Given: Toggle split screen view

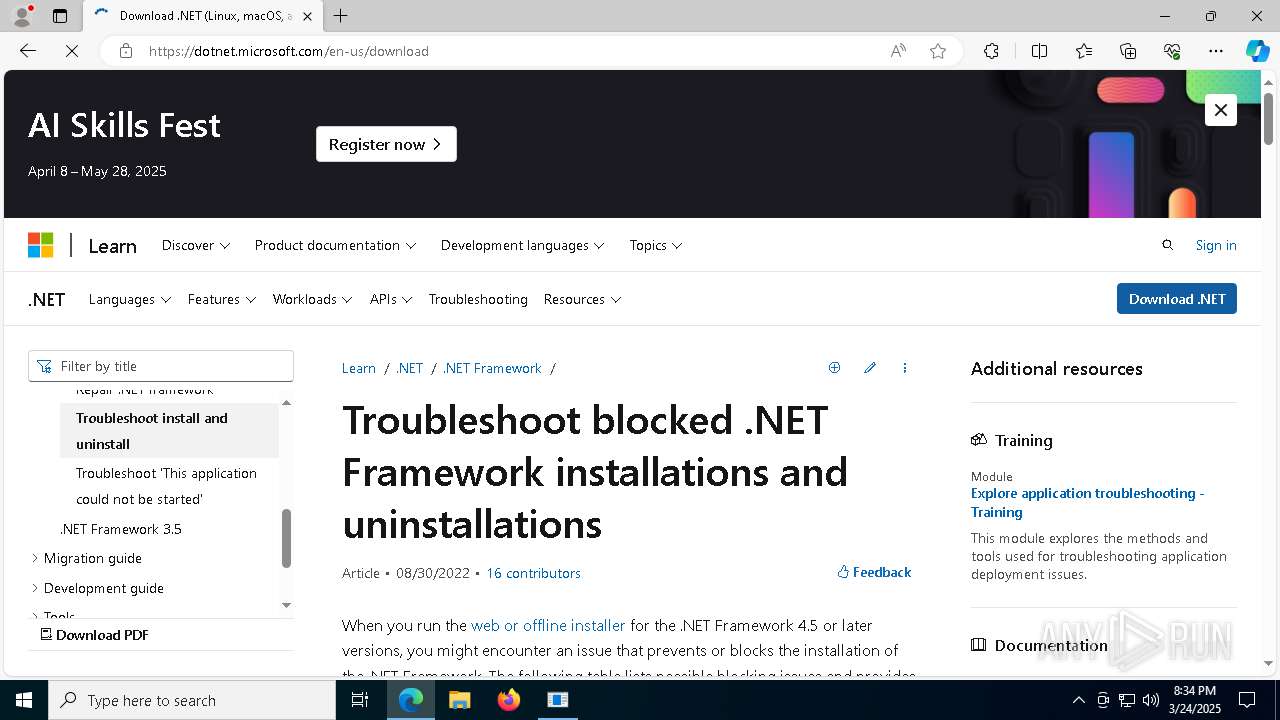Looking at the screenshot, I should tap(1039, 51).
